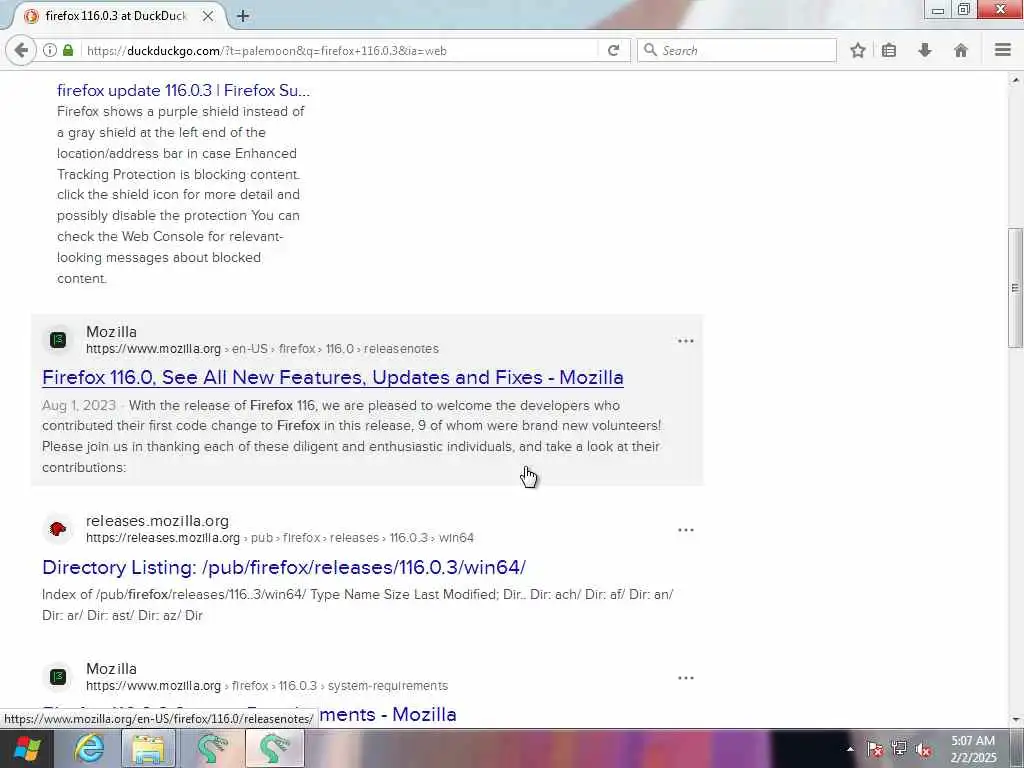Open Firefox 116.0 See All New Features link

[x=332, y=377]
